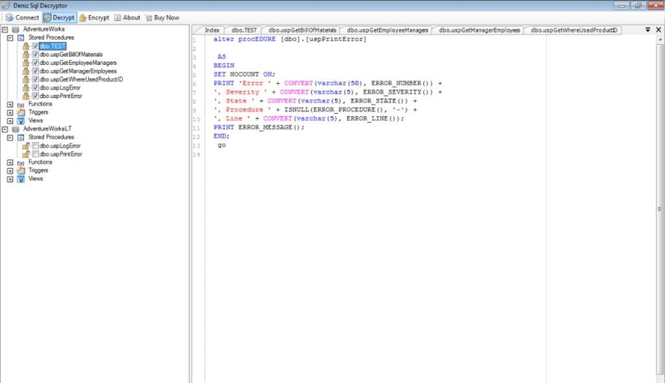Click the lock icon beside AdventureWorks dbo.uspPrintError
The width and height of the screenshot is (665, 383).
pos(26,96)
